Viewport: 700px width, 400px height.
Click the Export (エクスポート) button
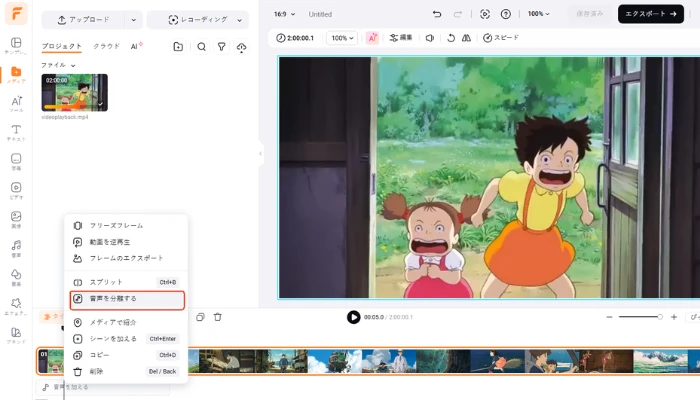pos(650,14)
